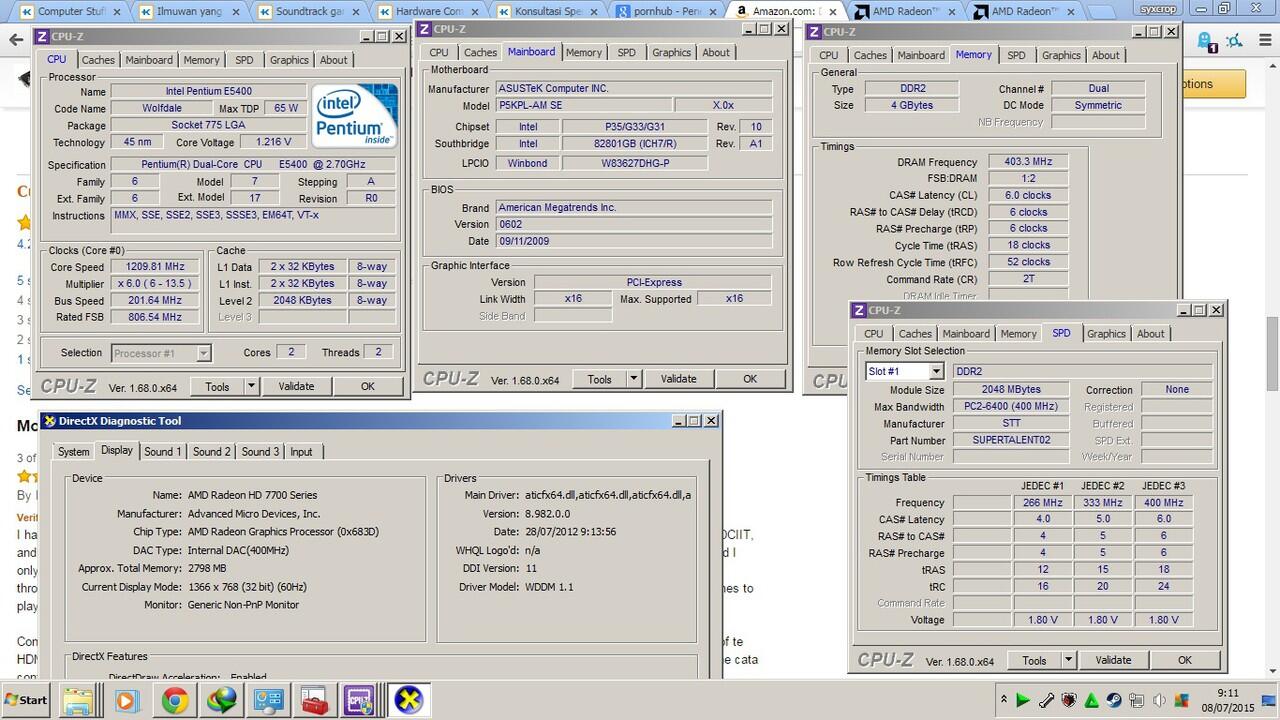Open the red toolbox taskbar icon
1280x720 pixels.
[314, 699]
